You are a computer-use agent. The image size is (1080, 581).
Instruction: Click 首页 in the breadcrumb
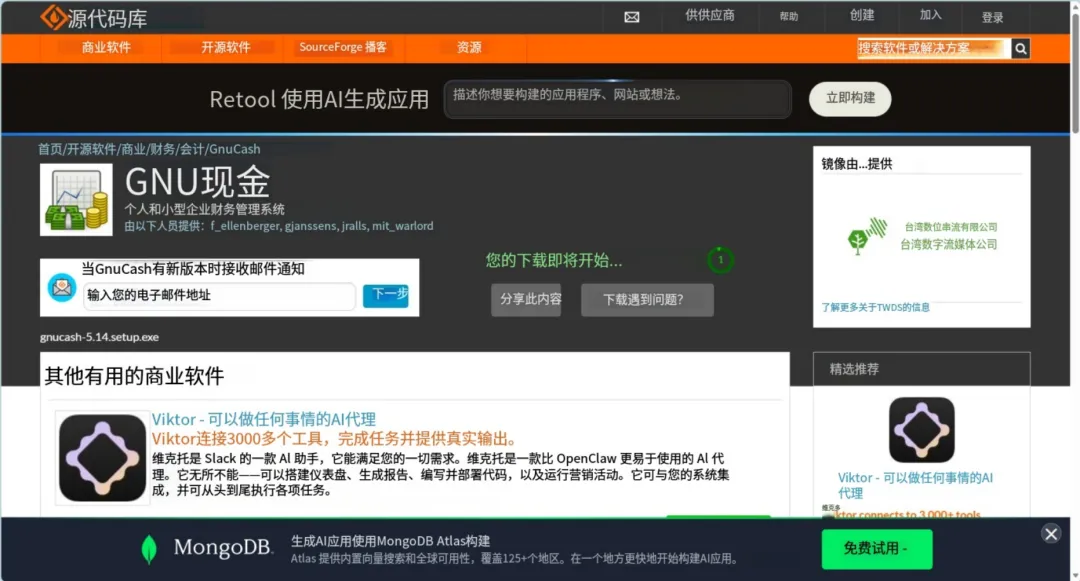coord(50,149)
